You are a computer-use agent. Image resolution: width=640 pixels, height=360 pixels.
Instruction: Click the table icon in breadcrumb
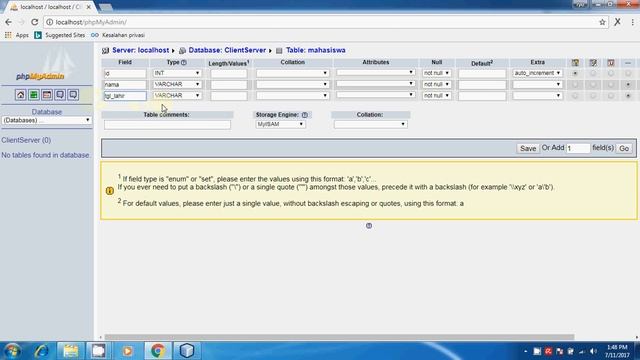click(x=279, y=51)
